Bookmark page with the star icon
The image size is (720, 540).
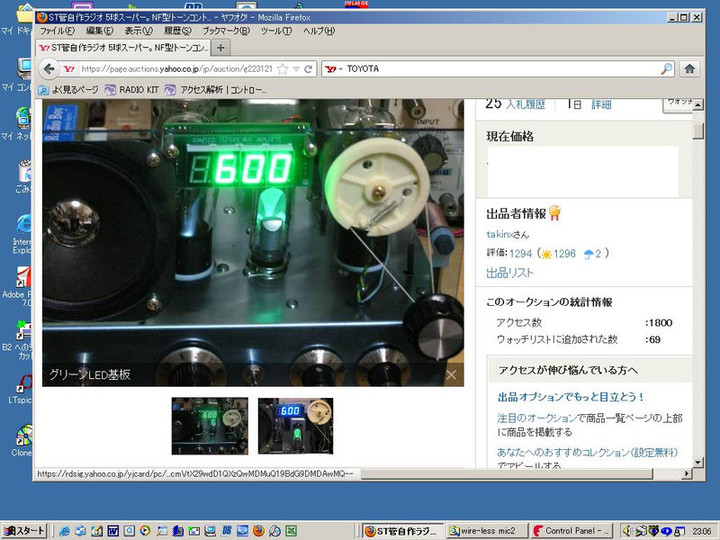click(x=283, y=69)
